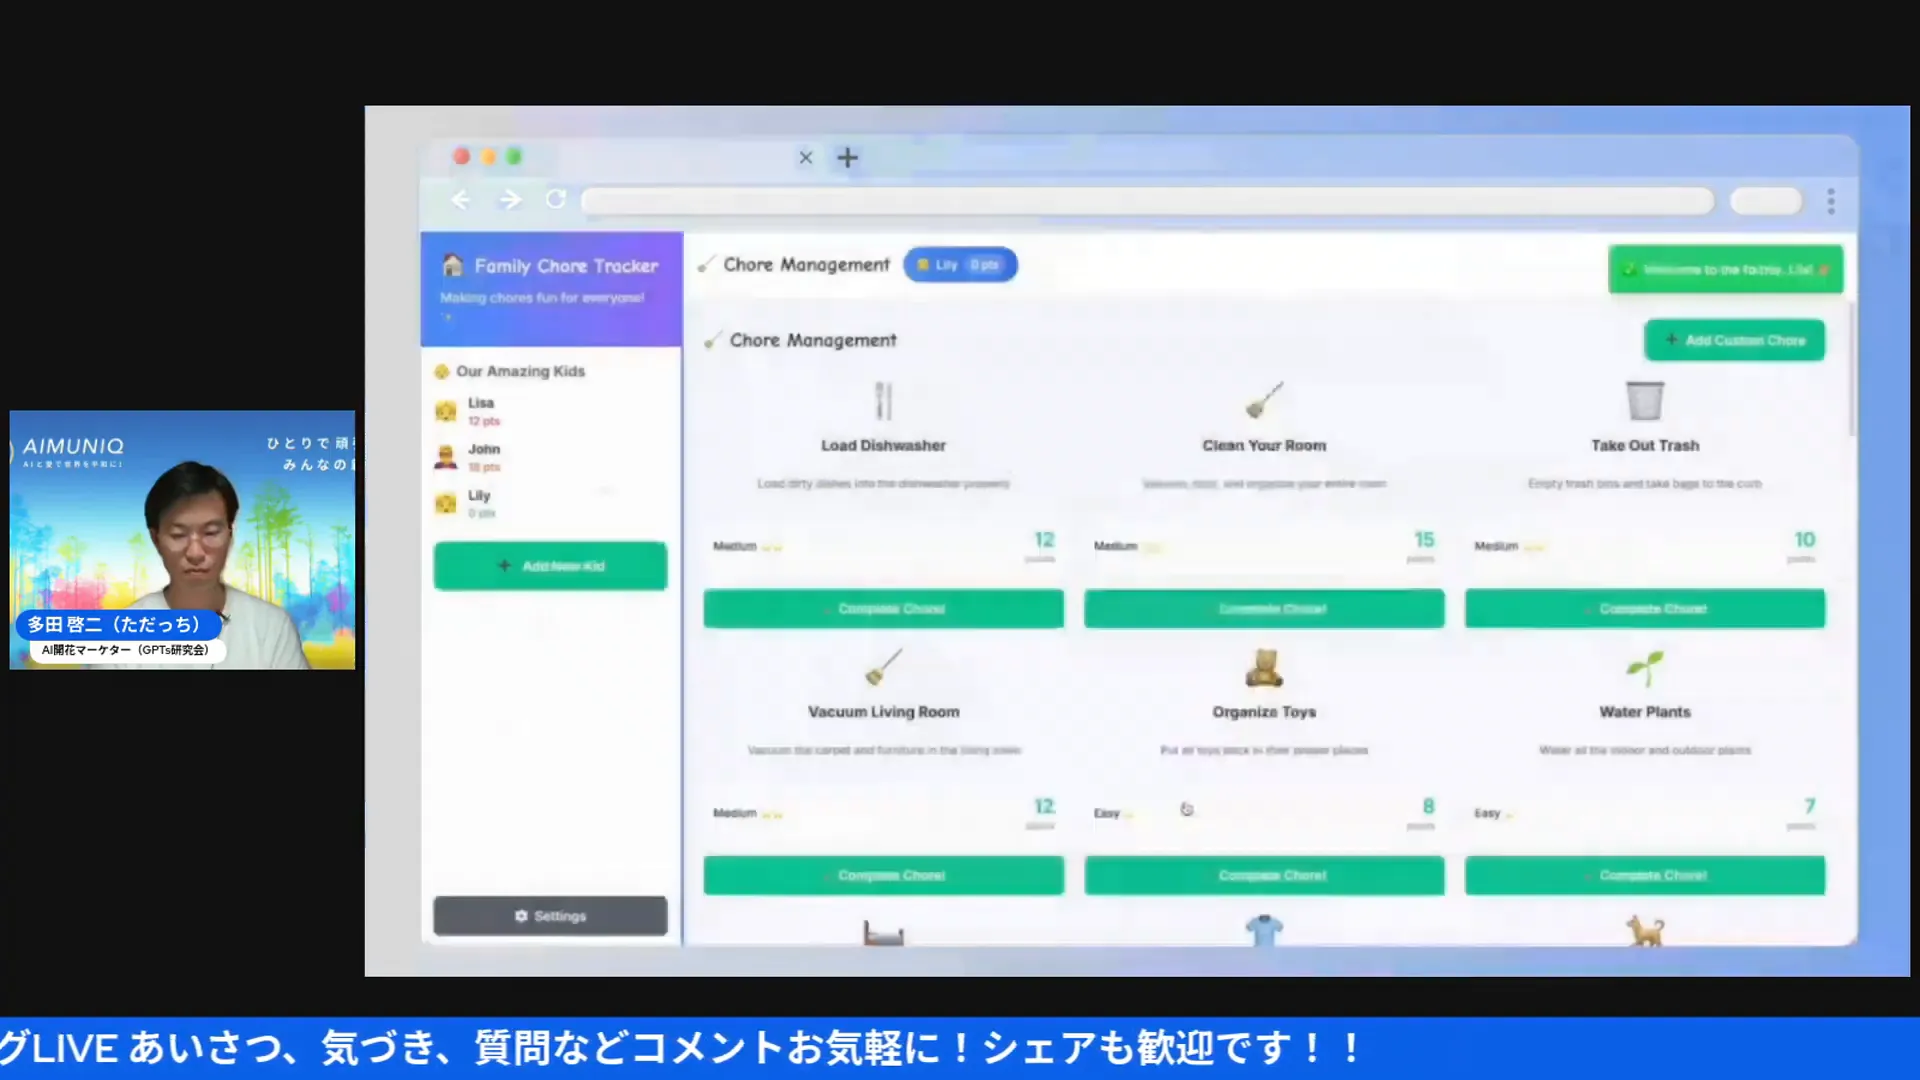Screen dimensions: 1920x1080
Task: Open browser three-dot menu
Action: pyautogui.click(x=1831, y=201)
